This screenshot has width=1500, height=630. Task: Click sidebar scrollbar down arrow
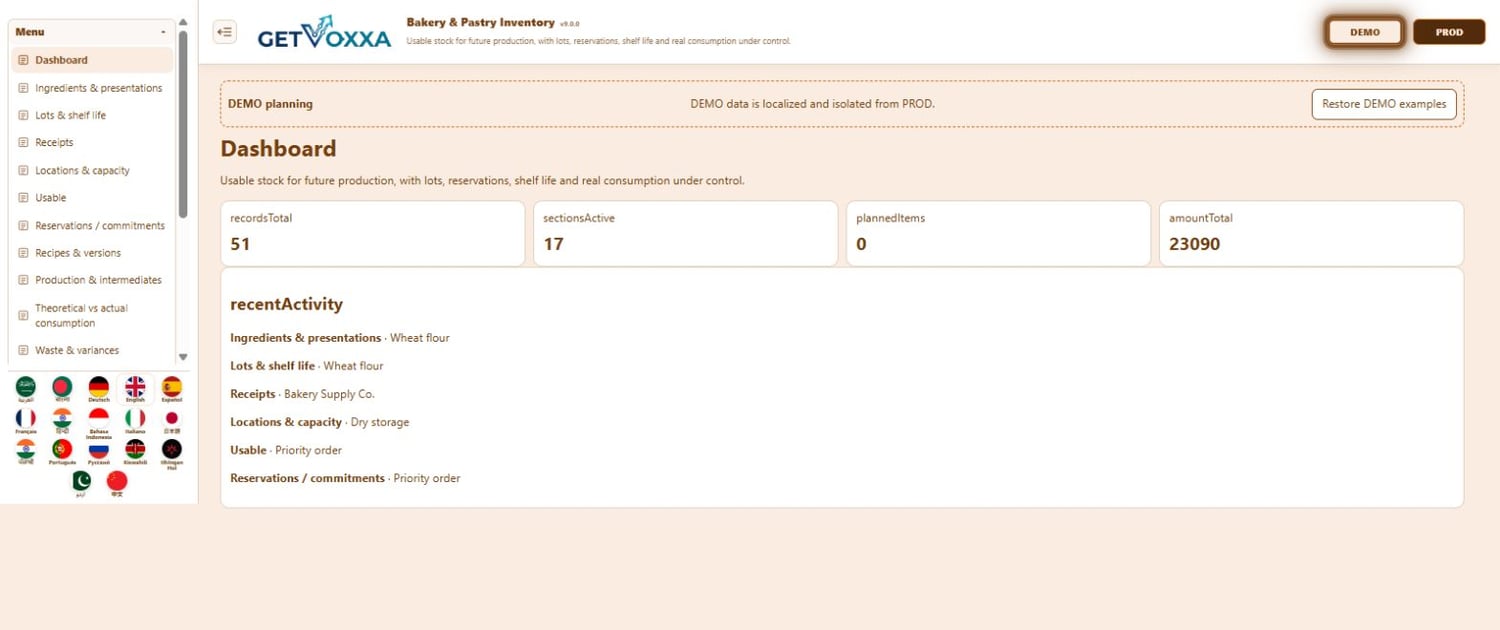[x=183, y=357]
